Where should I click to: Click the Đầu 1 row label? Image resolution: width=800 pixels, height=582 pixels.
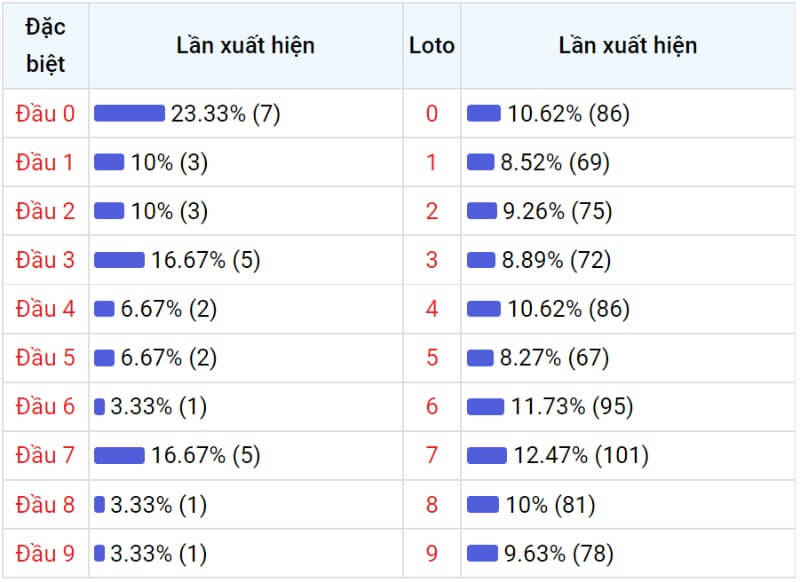point(44,162)
